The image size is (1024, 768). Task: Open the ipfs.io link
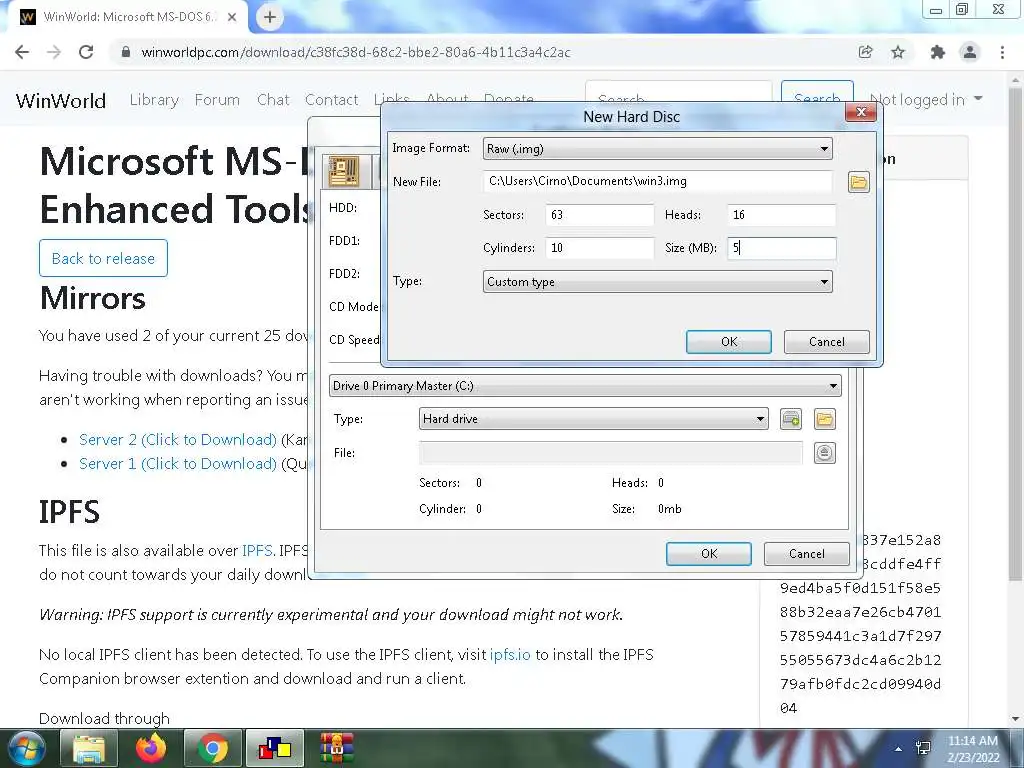coord(510,654)
